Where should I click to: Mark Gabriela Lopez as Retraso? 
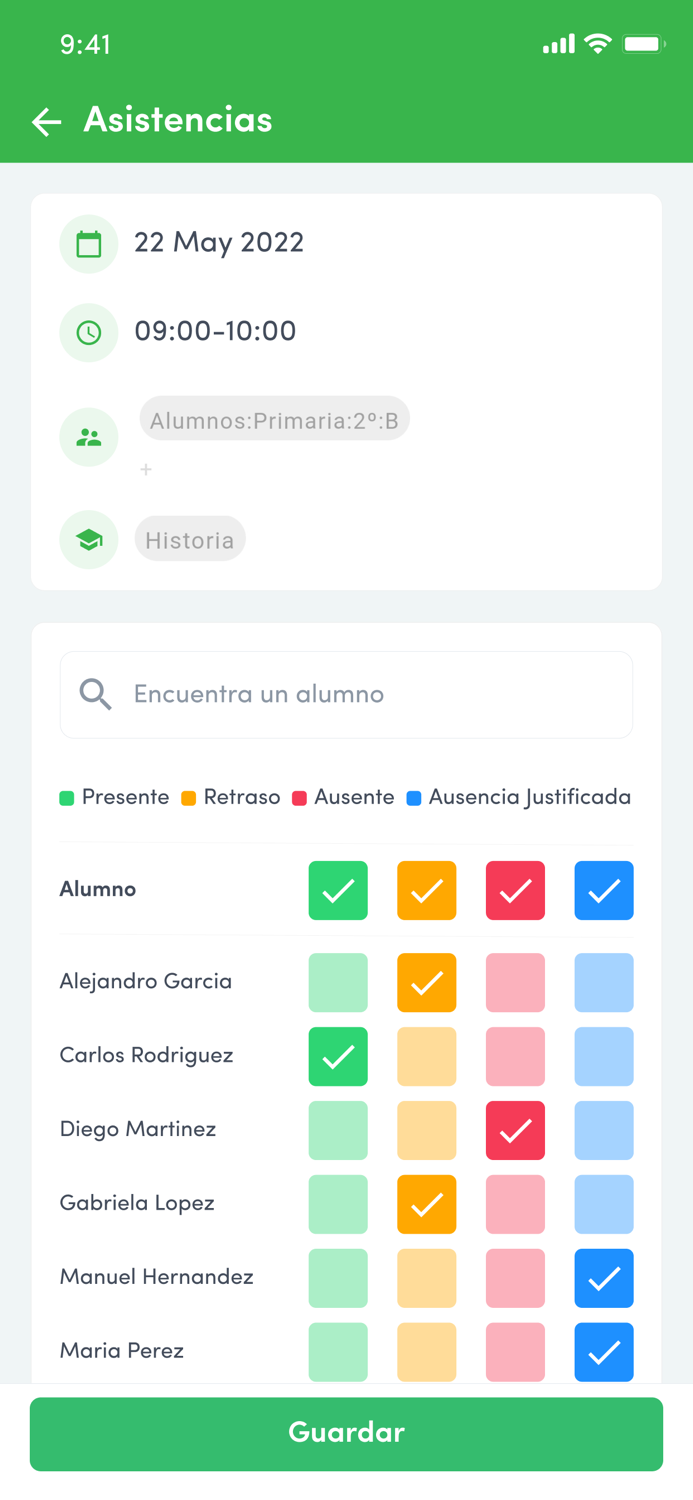[427, 1204]
